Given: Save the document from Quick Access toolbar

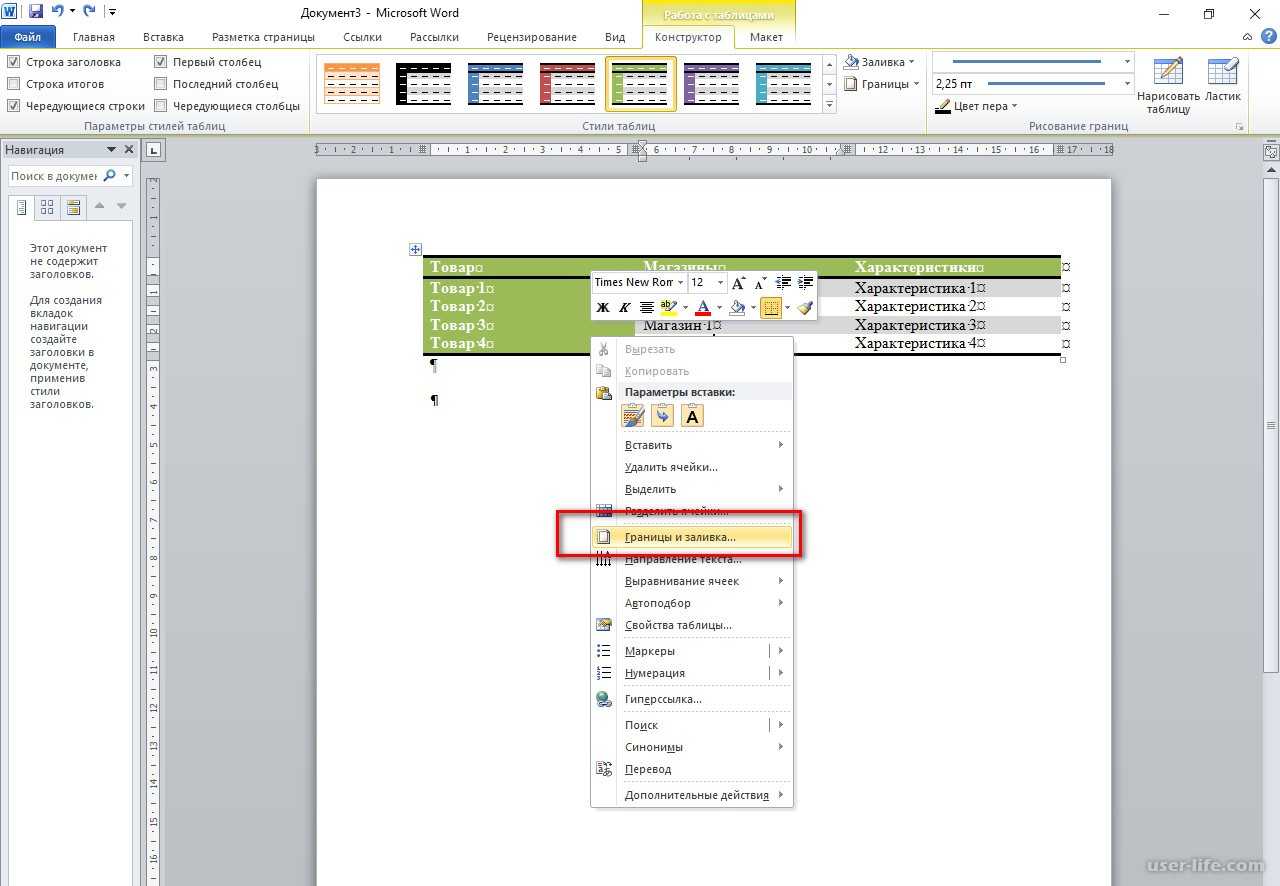Looking at the screenshot, I should tap(36, 13).
